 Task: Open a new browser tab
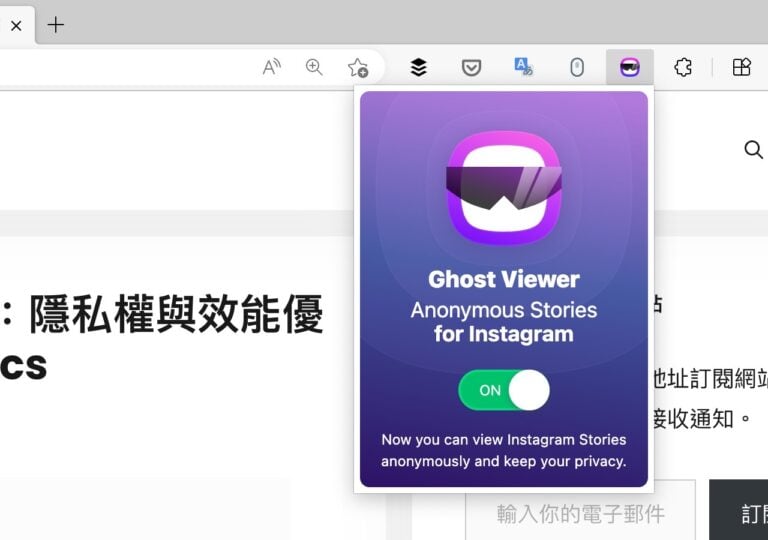coord(56,25)
